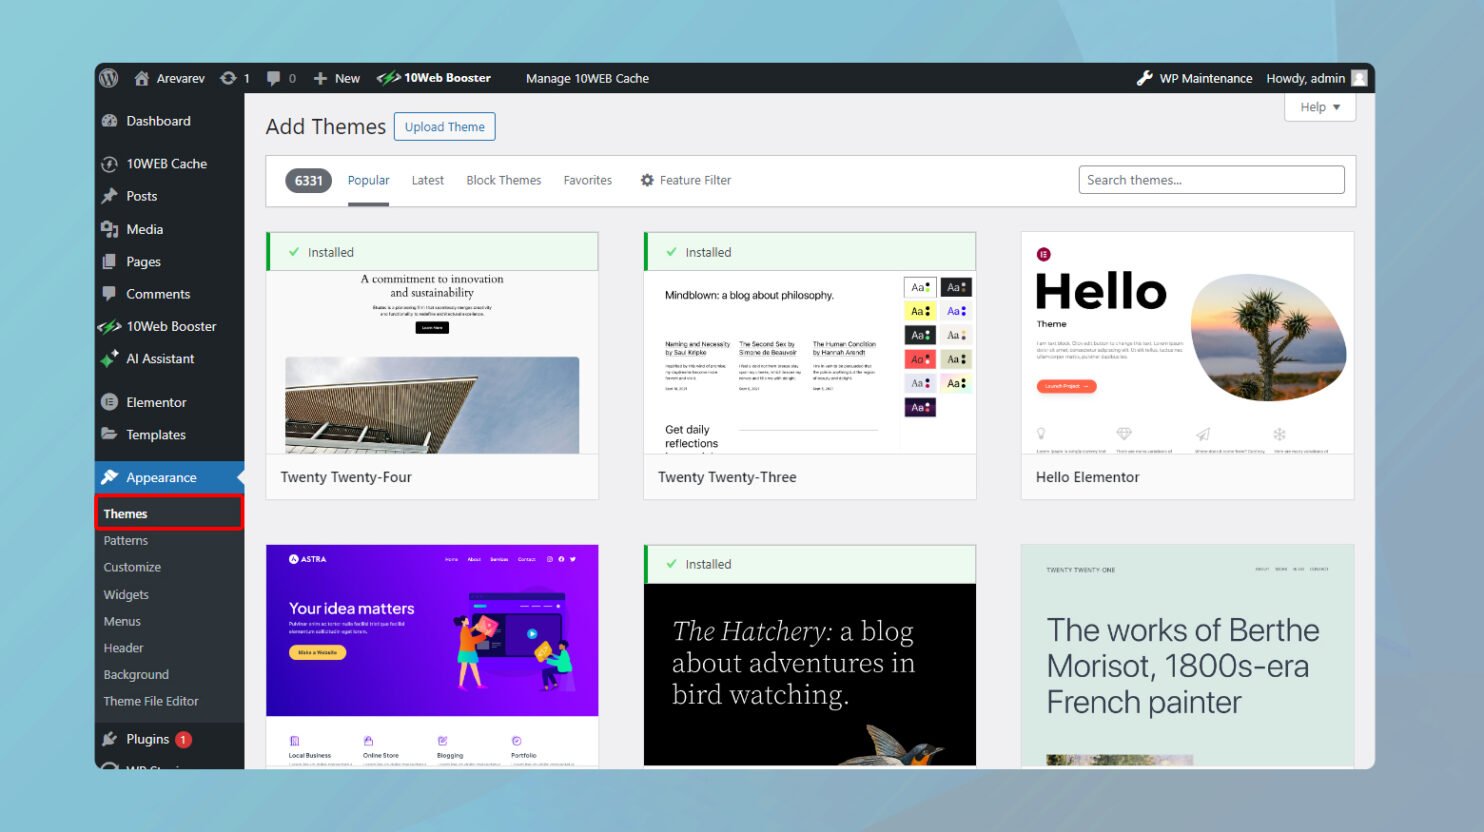This screenshot has width=1484, height=832.
Task: Open the Media library icon
Action: 110,229
